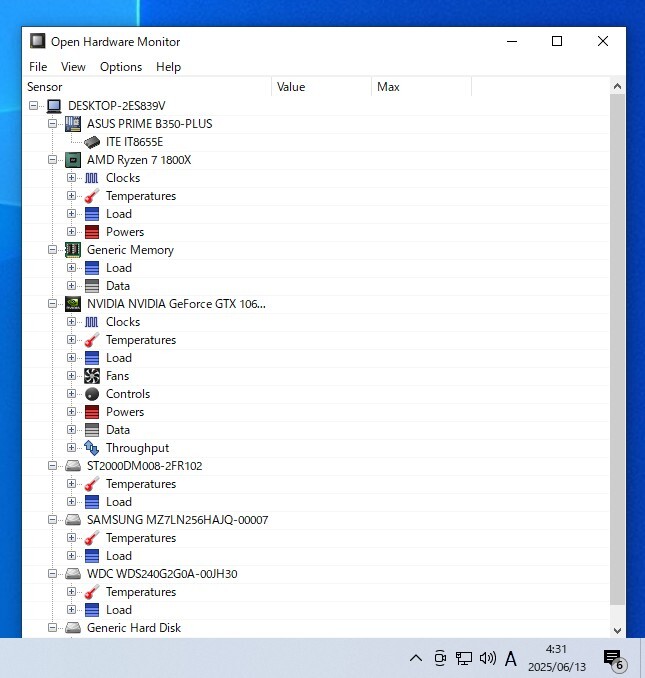Click the drive icon for ST2000DM008-2FR102

tap(73, 466)
